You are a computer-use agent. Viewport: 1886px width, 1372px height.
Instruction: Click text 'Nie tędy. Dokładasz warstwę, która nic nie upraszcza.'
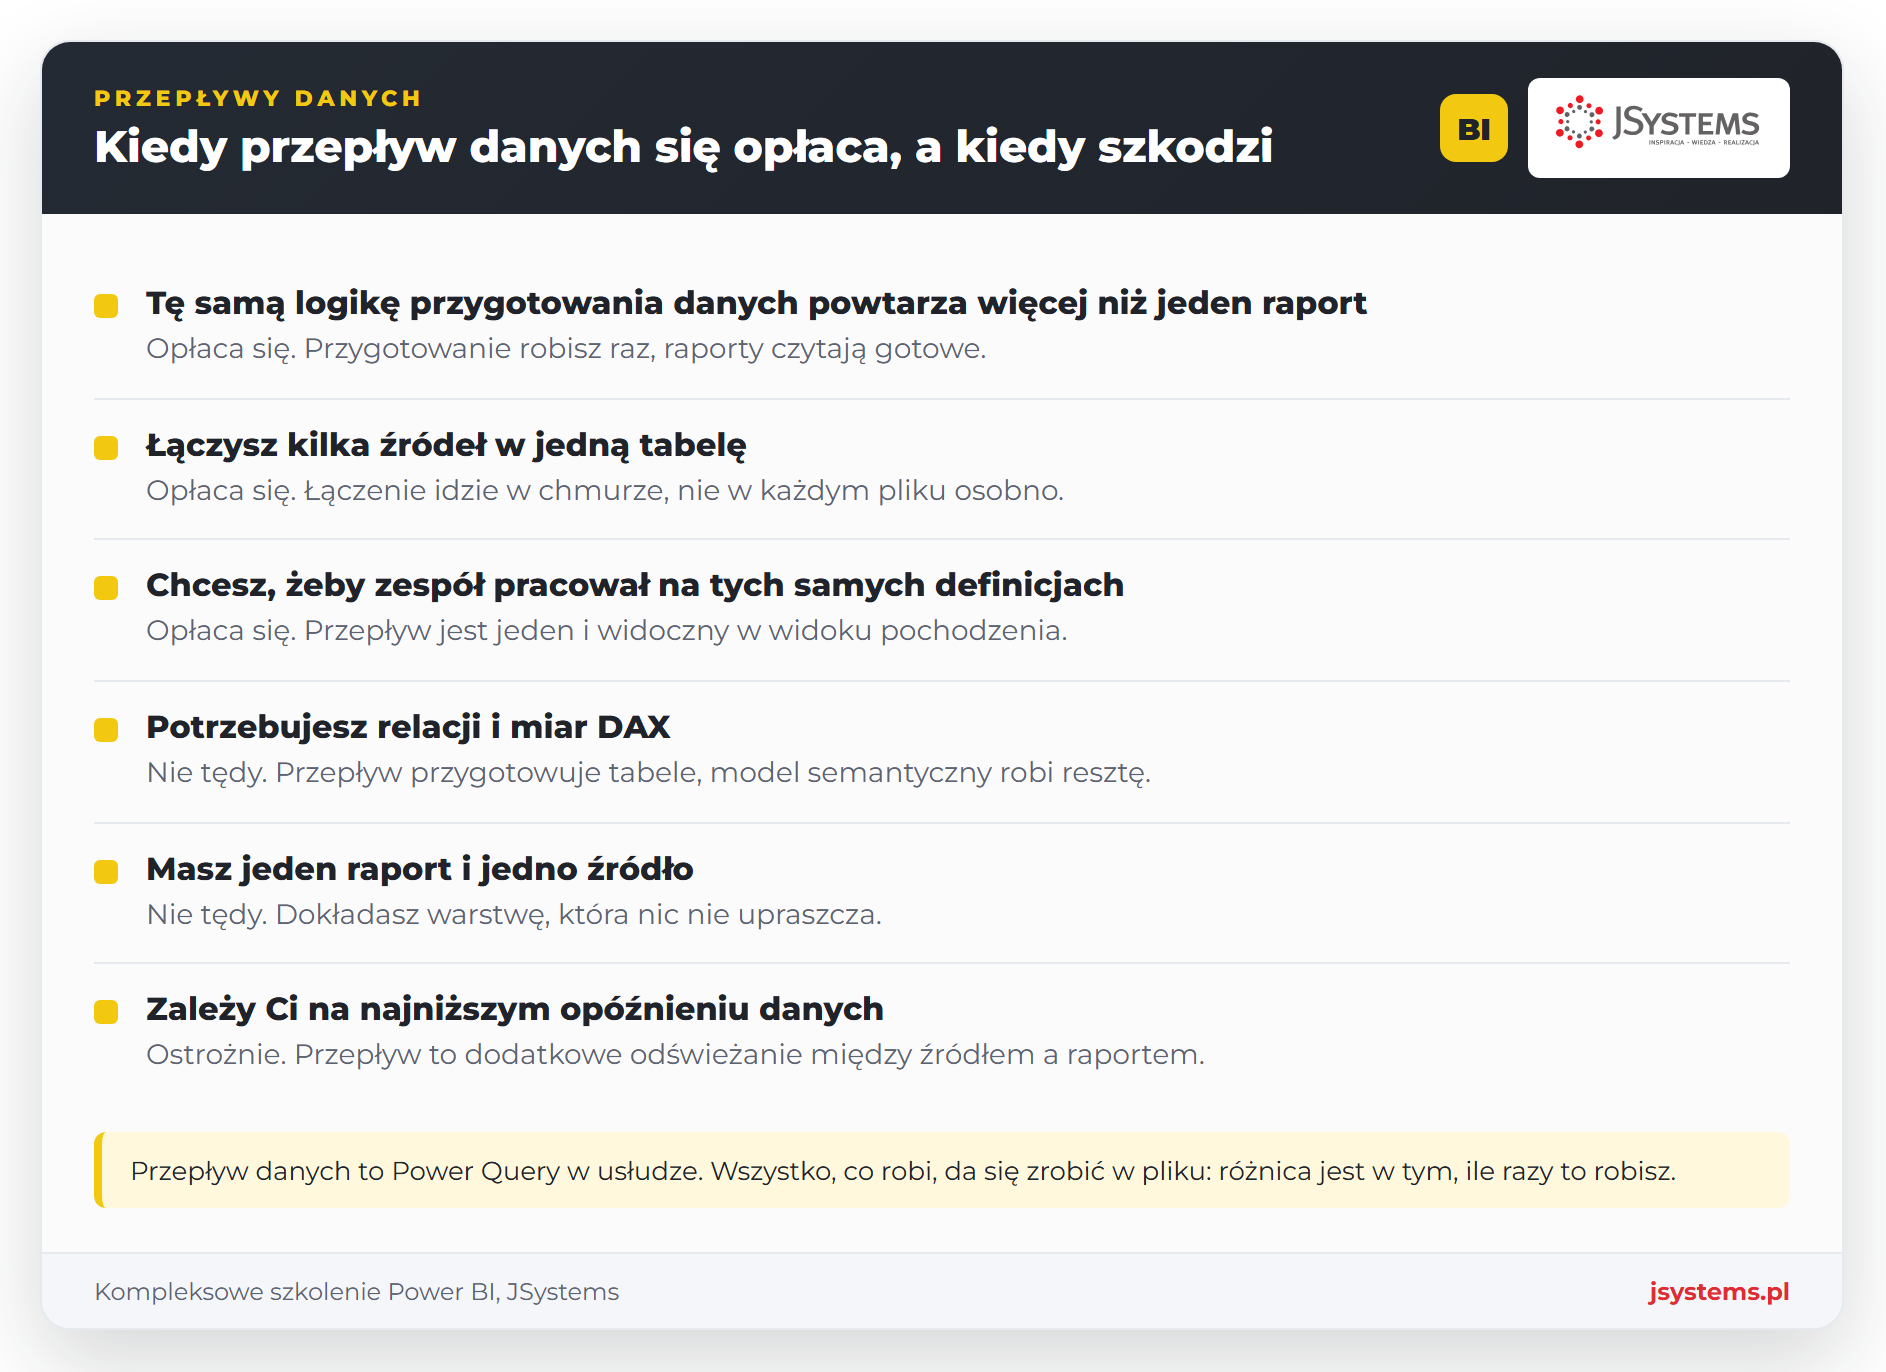[514, 915]
